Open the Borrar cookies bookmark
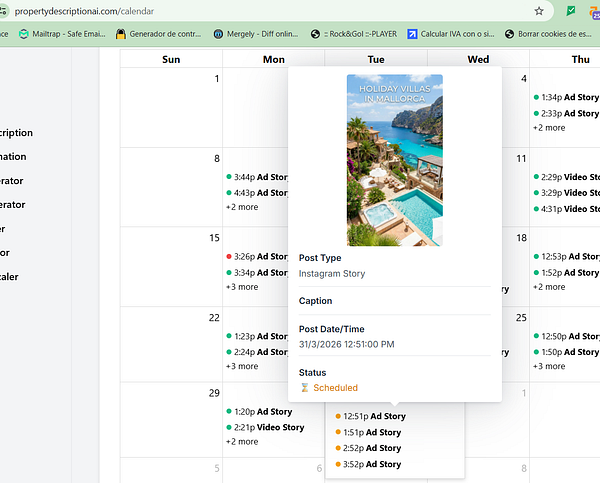The width and height of the screenshot is (600, 483). (x=548, y=34)
